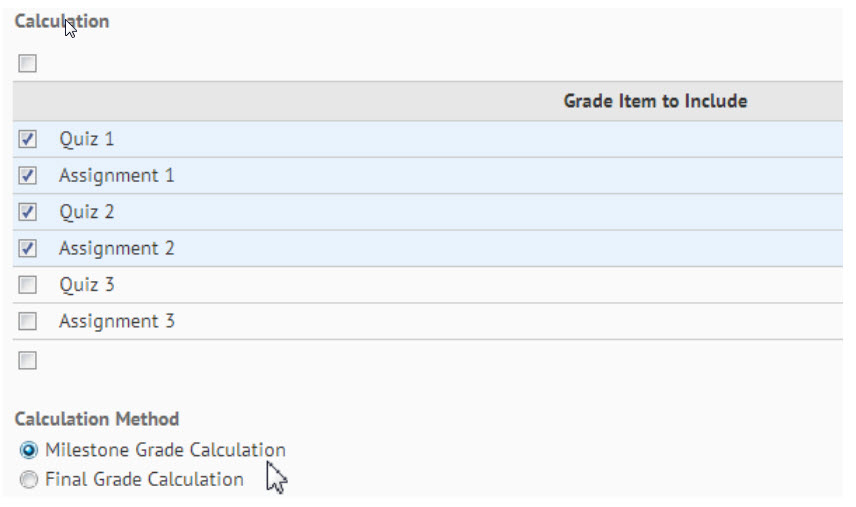
Task: Click the Quiz 1 row label
Action: [x=87, y=139]
